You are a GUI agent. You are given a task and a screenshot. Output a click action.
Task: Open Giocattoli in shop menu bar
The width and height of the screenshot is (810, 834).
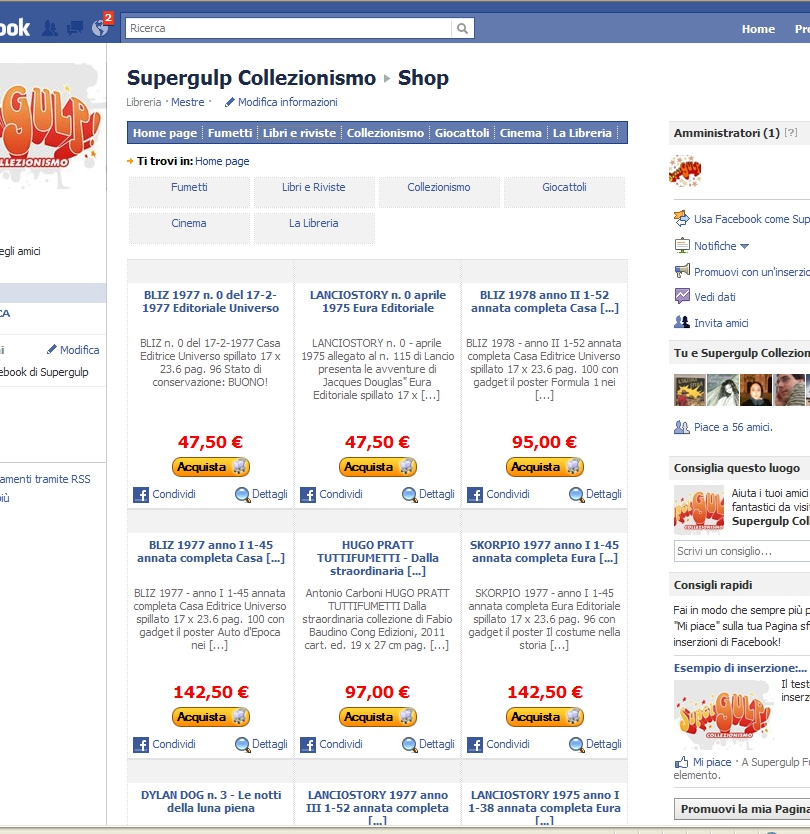(462, 133)
